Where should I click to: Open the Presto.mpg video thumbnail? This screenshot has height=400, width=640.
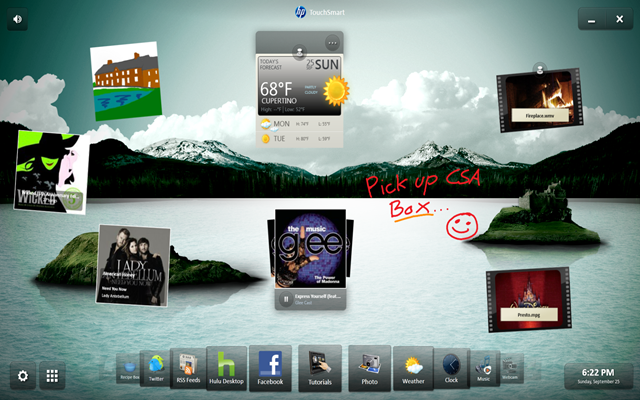[x=529, y=300]
